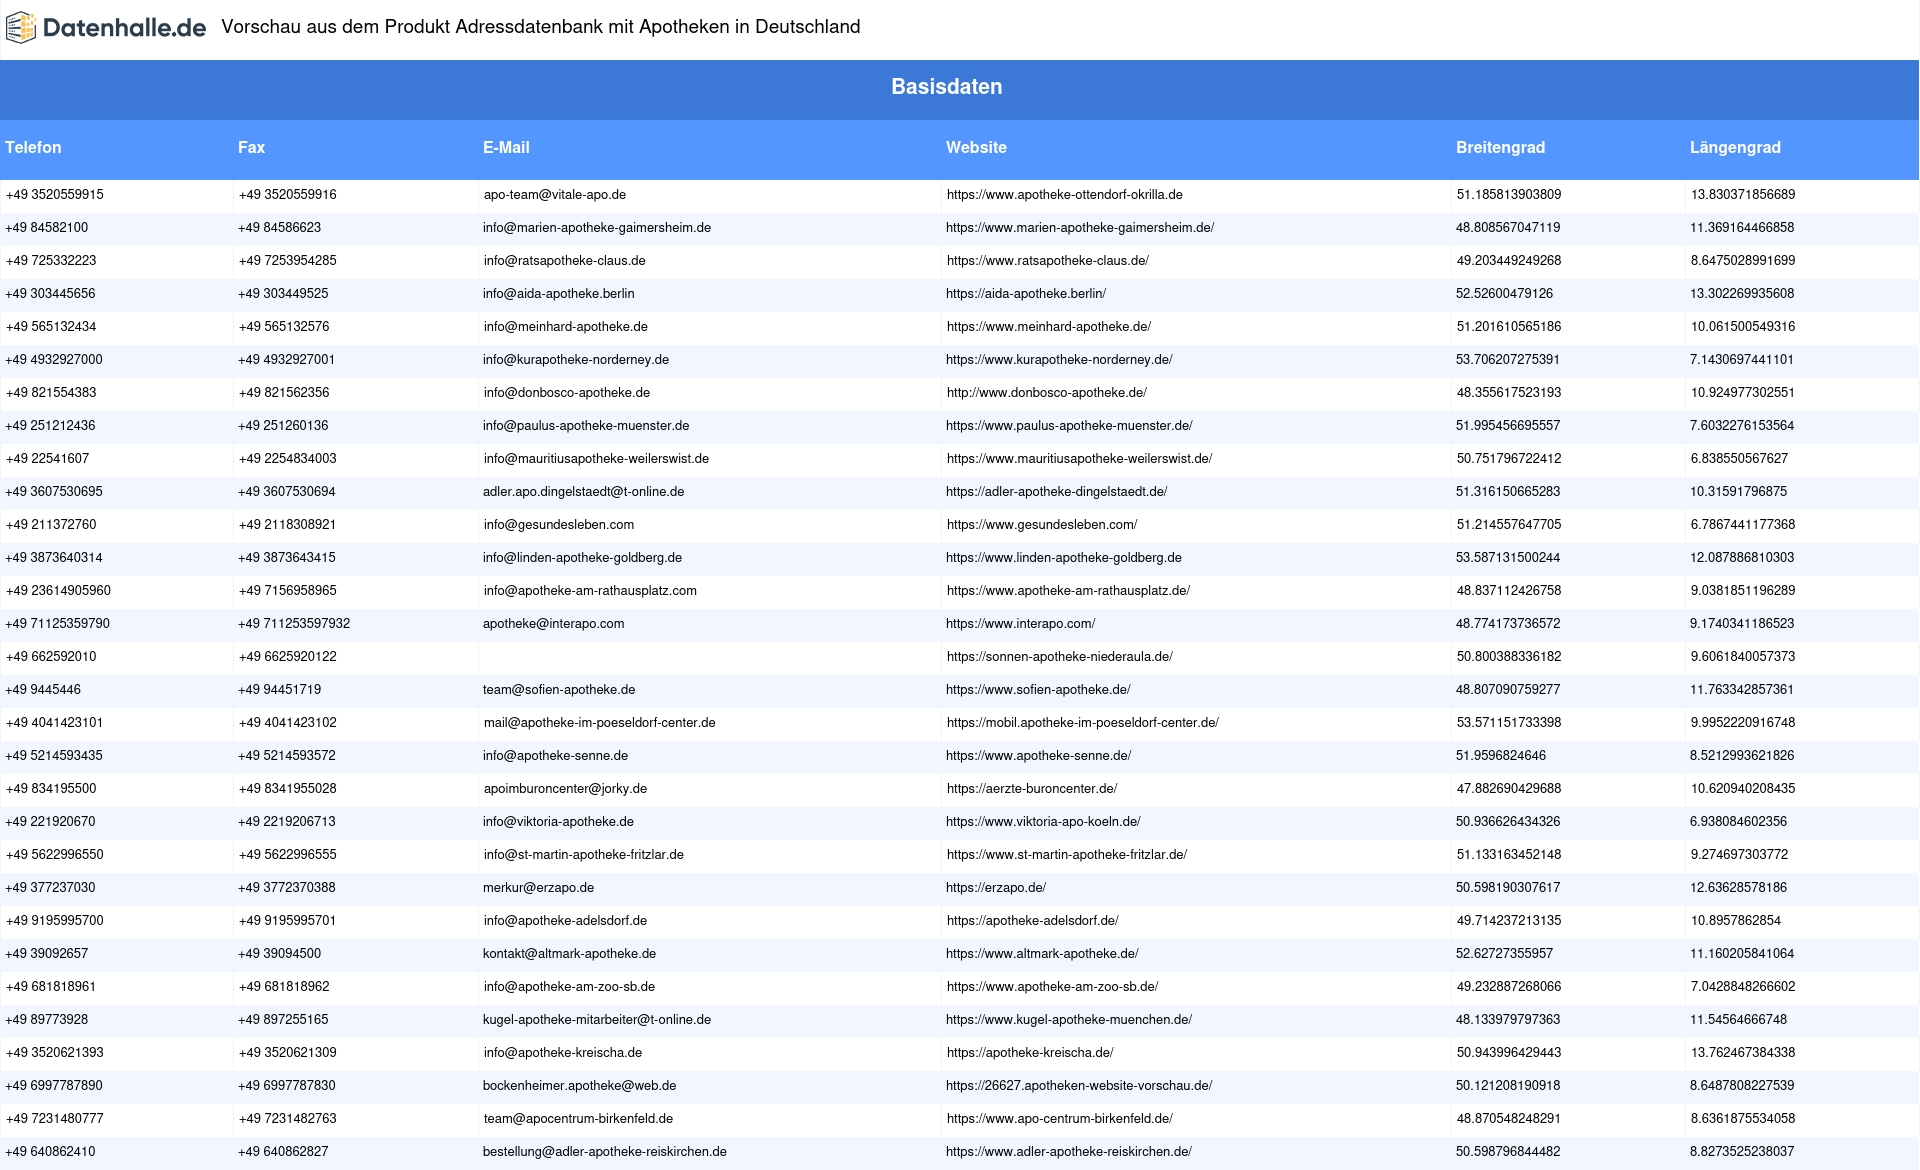The height and width of the screenshot is (1170, 1920).
Task: Open website donbosco-apotheke.de
Action: tap(1047, 393)
